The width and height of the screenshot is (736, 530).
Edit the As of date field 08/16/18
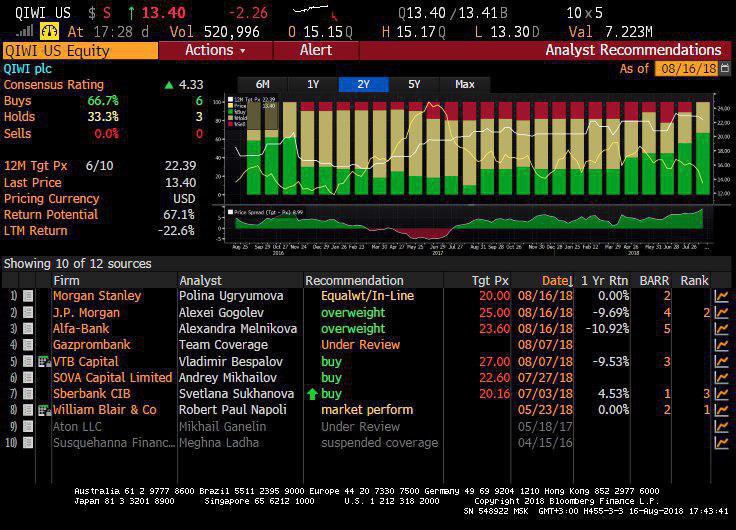coord(687,69)
